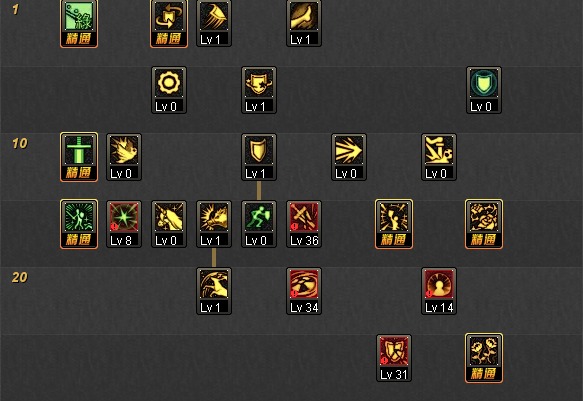Click the green running figure with shield skill

coord(259,224)
